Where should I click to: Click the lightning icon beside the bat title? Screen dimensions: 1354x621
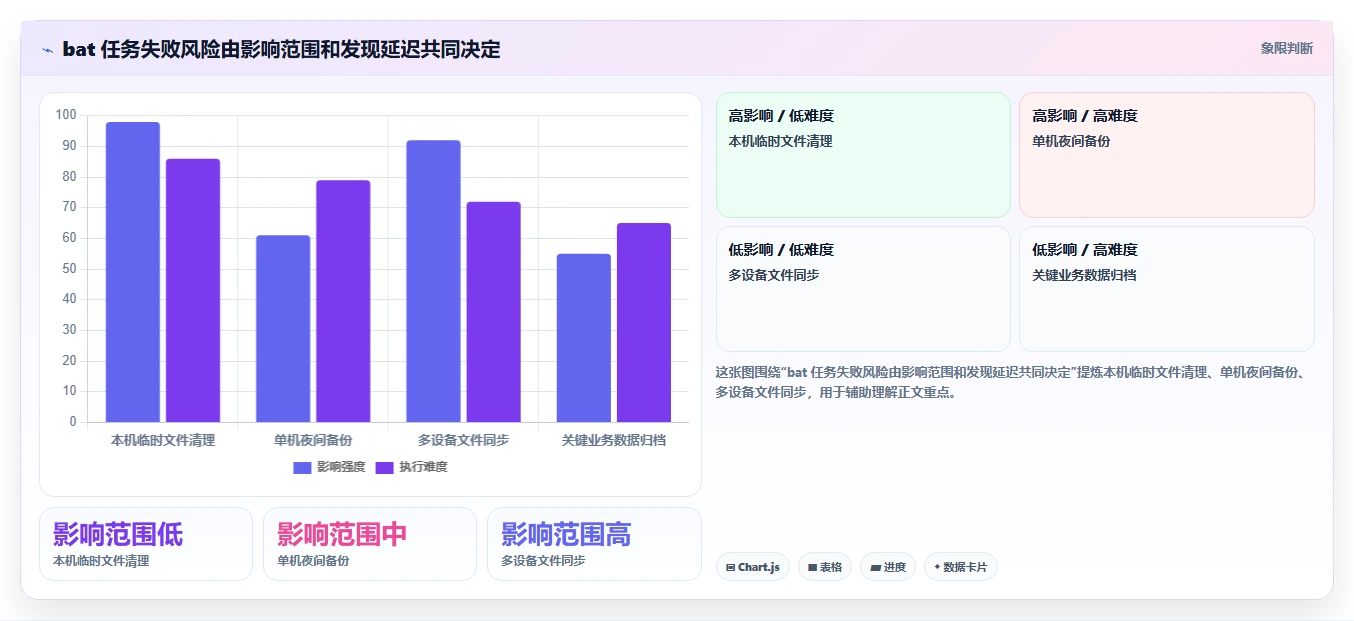coord(47,49)
